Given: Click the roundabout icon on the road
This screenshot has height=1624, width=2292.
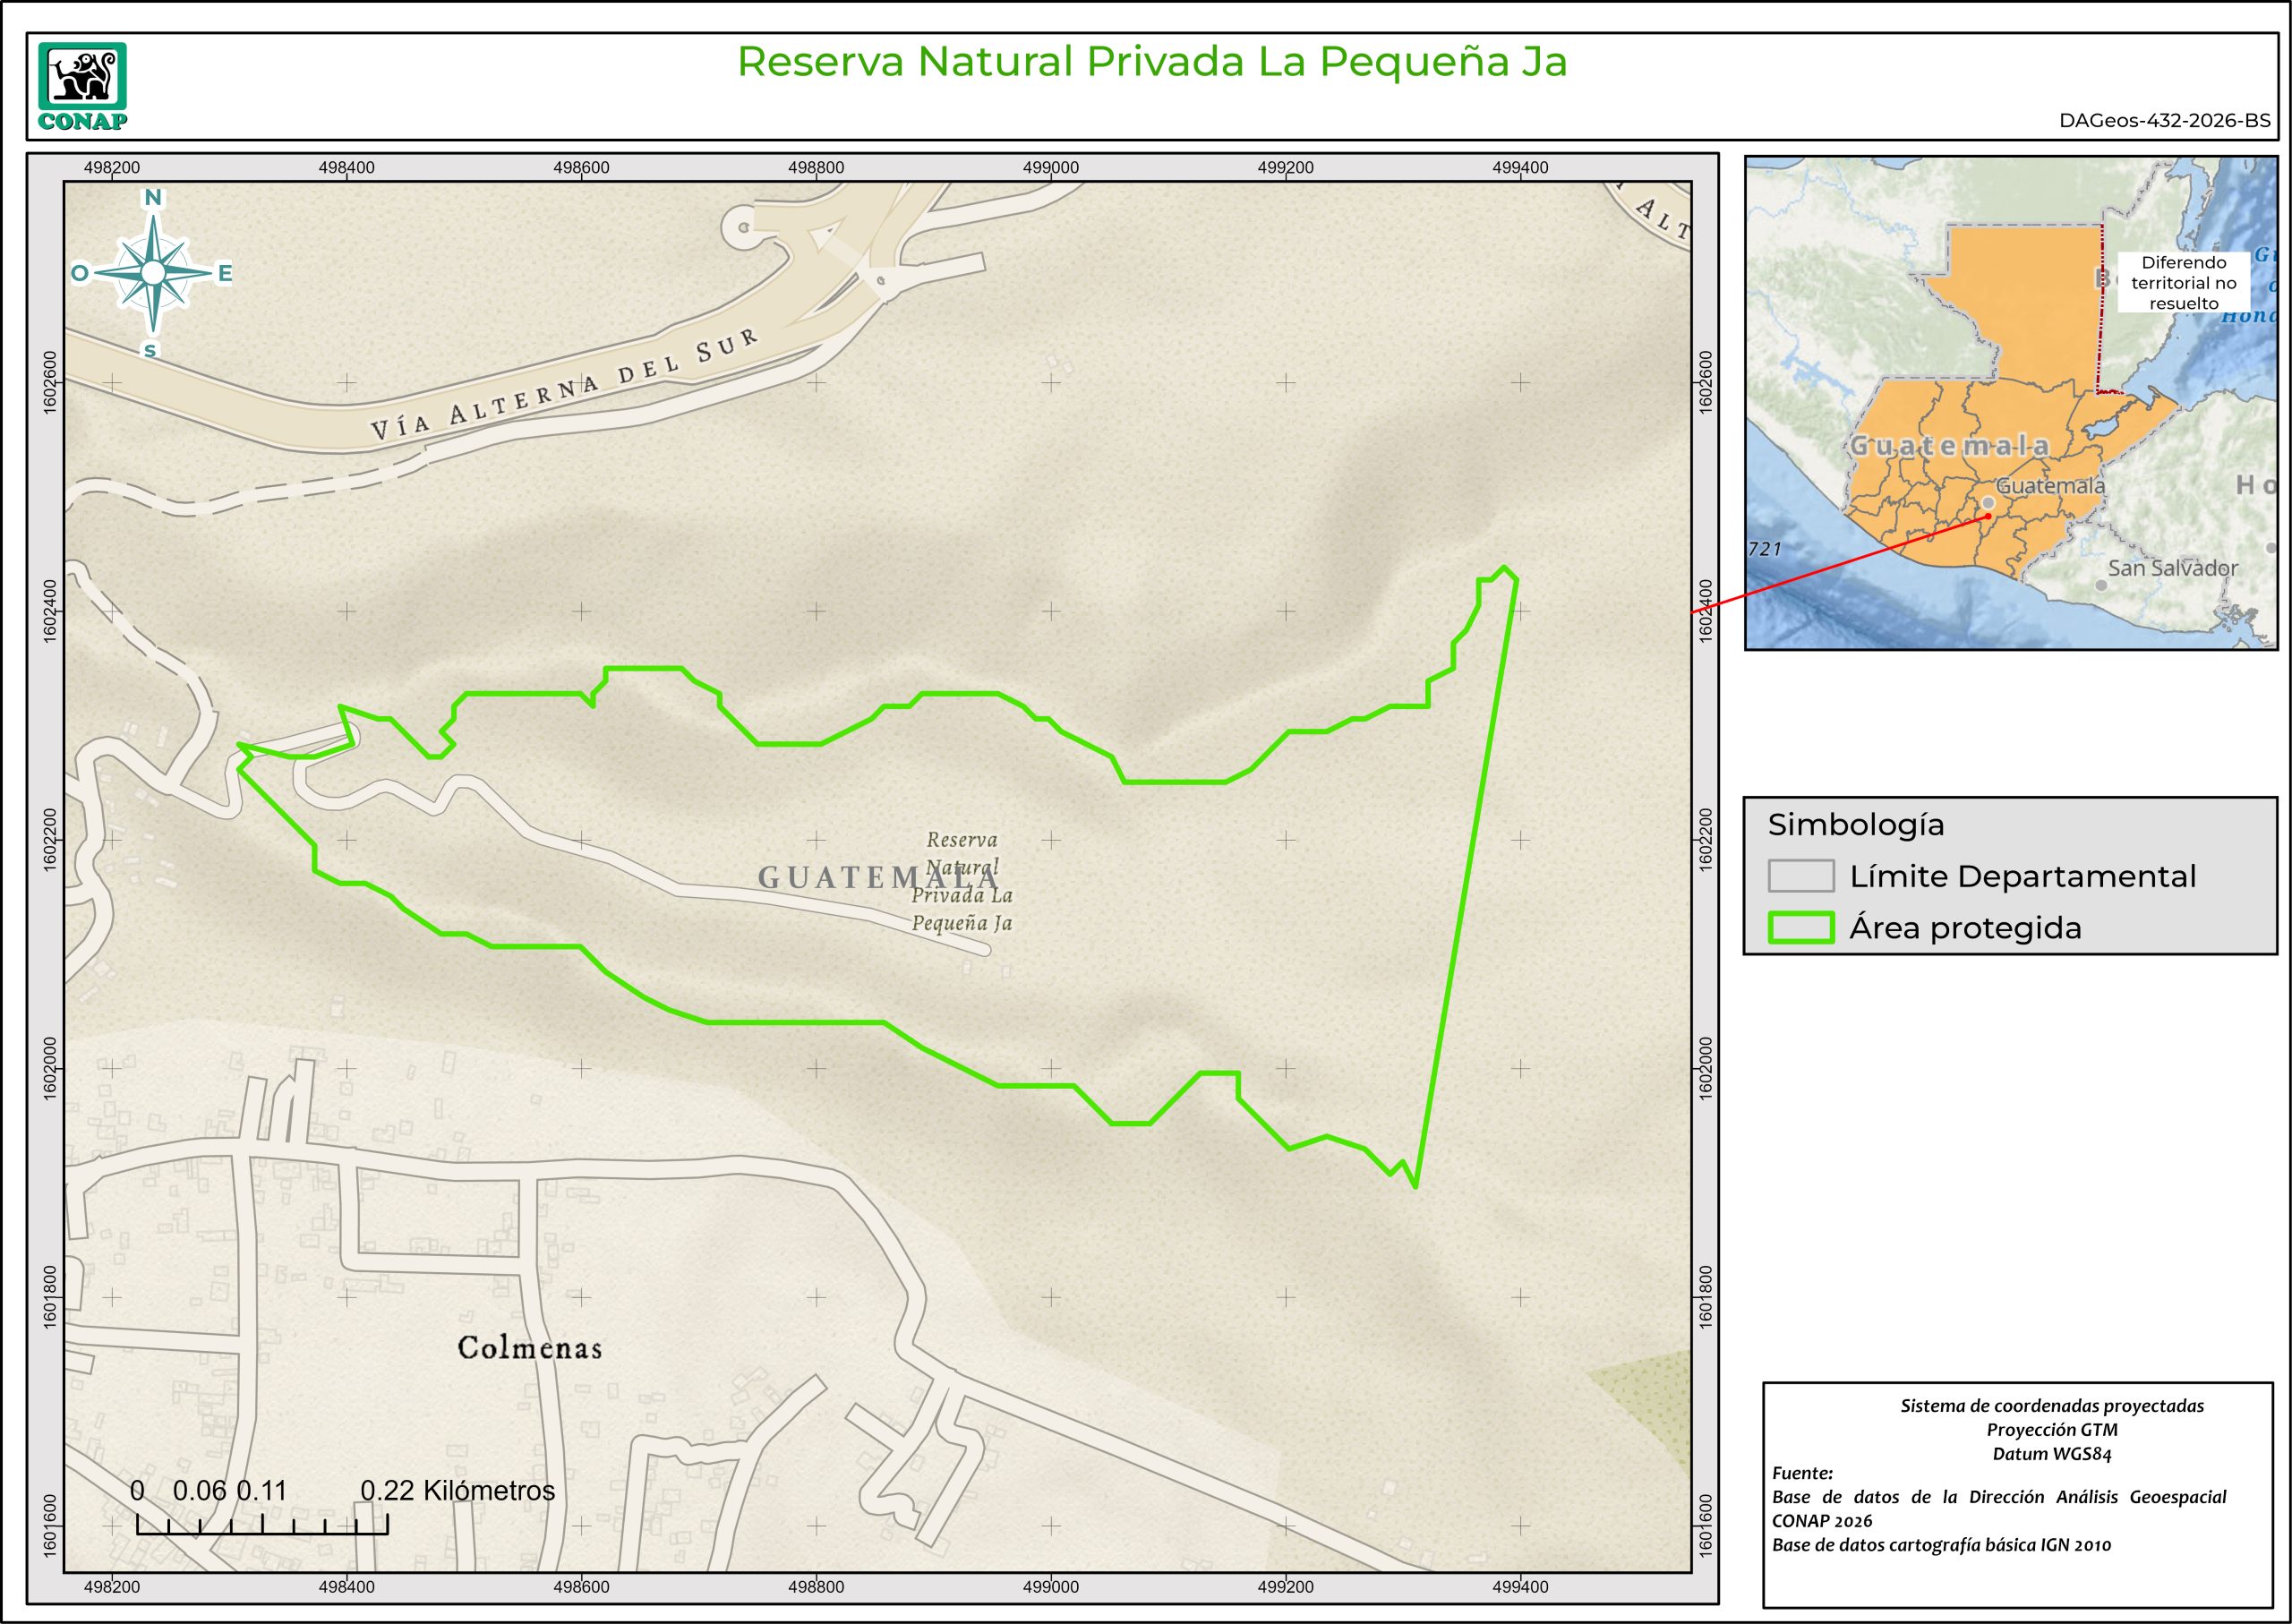Looking at the screenshot, I should point(743,227).
